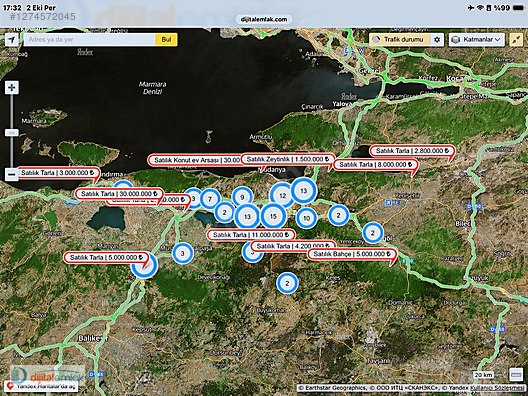Open the cluster marker with 7 listings
528x396 pixels.
210,199
